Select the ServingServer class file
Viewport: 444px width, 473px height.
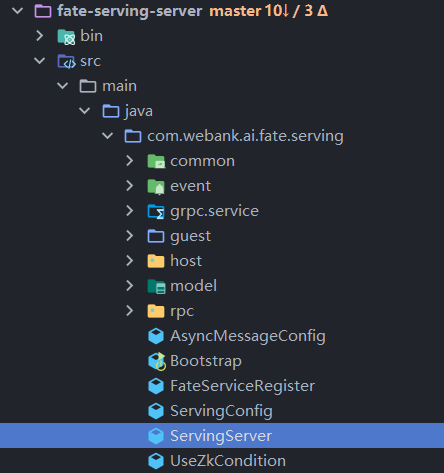(x=222, y=436)
